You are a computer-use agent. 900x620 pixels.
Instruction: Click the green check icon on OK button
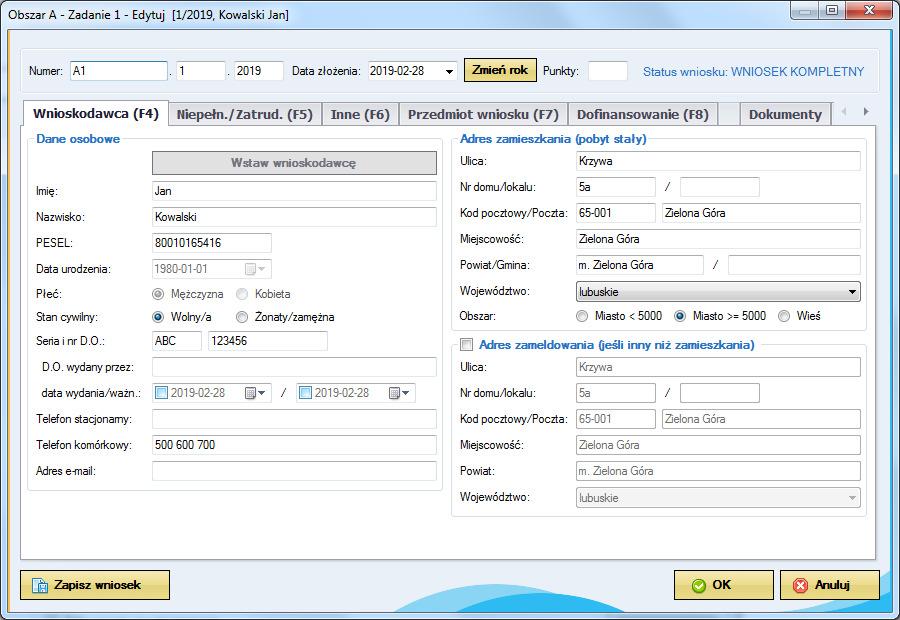(699, 585)
